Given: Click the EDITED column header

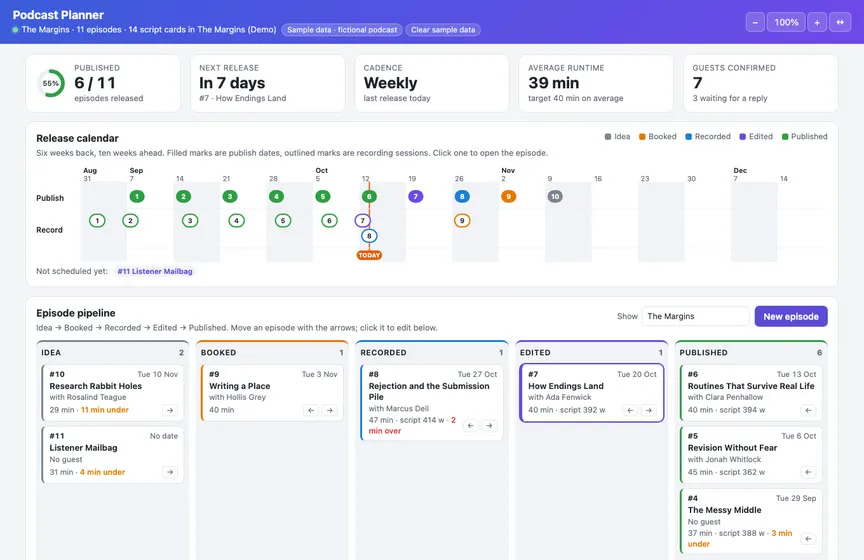Looking at the screenshot, I should pos(591,353).
